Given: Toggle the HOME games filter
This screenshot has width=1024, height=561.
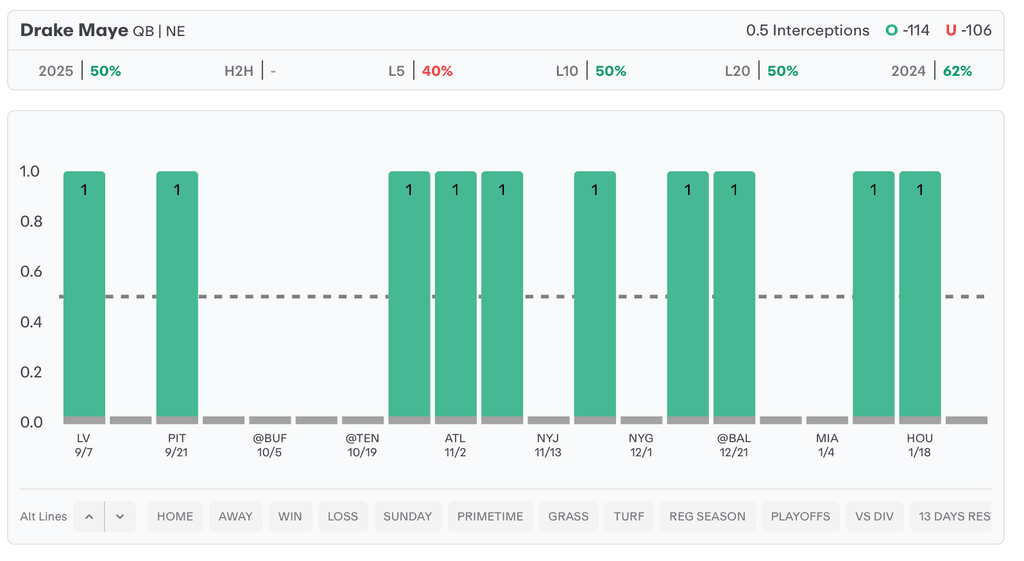Looking at the screenshot, I should (x=175, y=517).
